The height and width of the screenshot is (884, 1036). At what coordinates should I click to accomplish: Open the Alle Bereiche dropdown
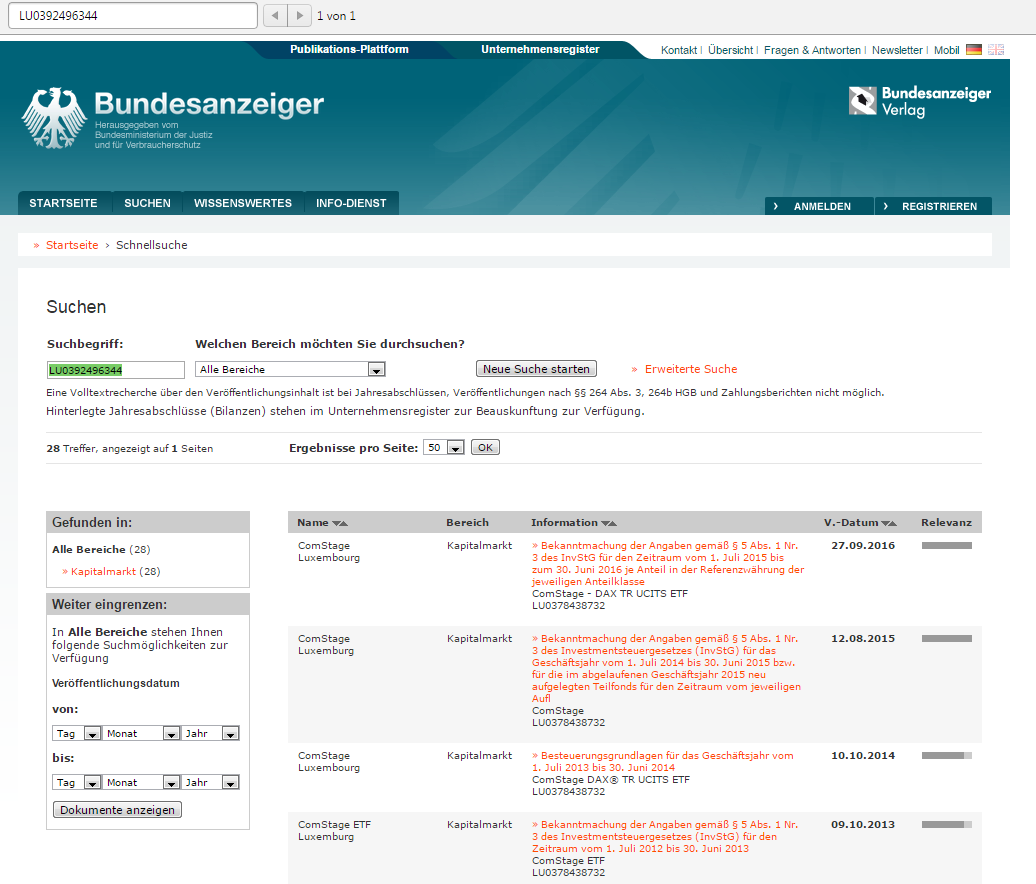click(x=290, y=369)
